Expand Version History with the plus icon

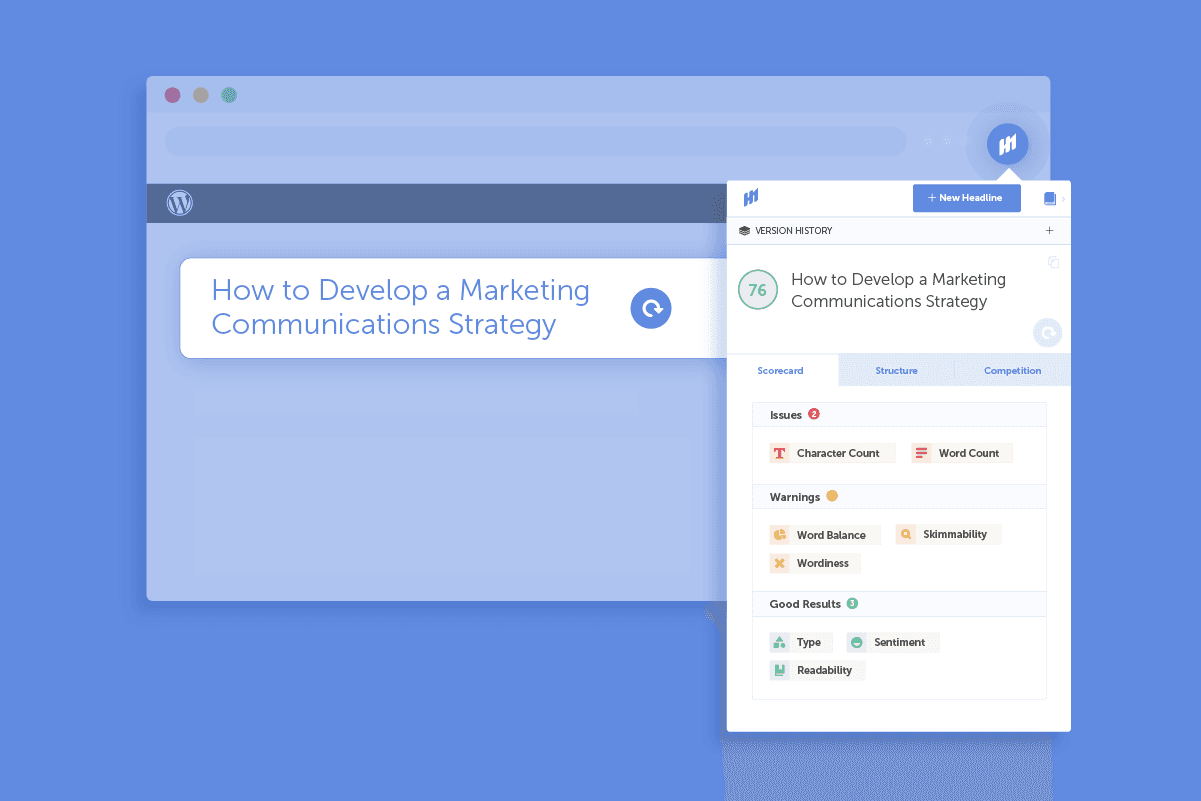(1049, 231)
